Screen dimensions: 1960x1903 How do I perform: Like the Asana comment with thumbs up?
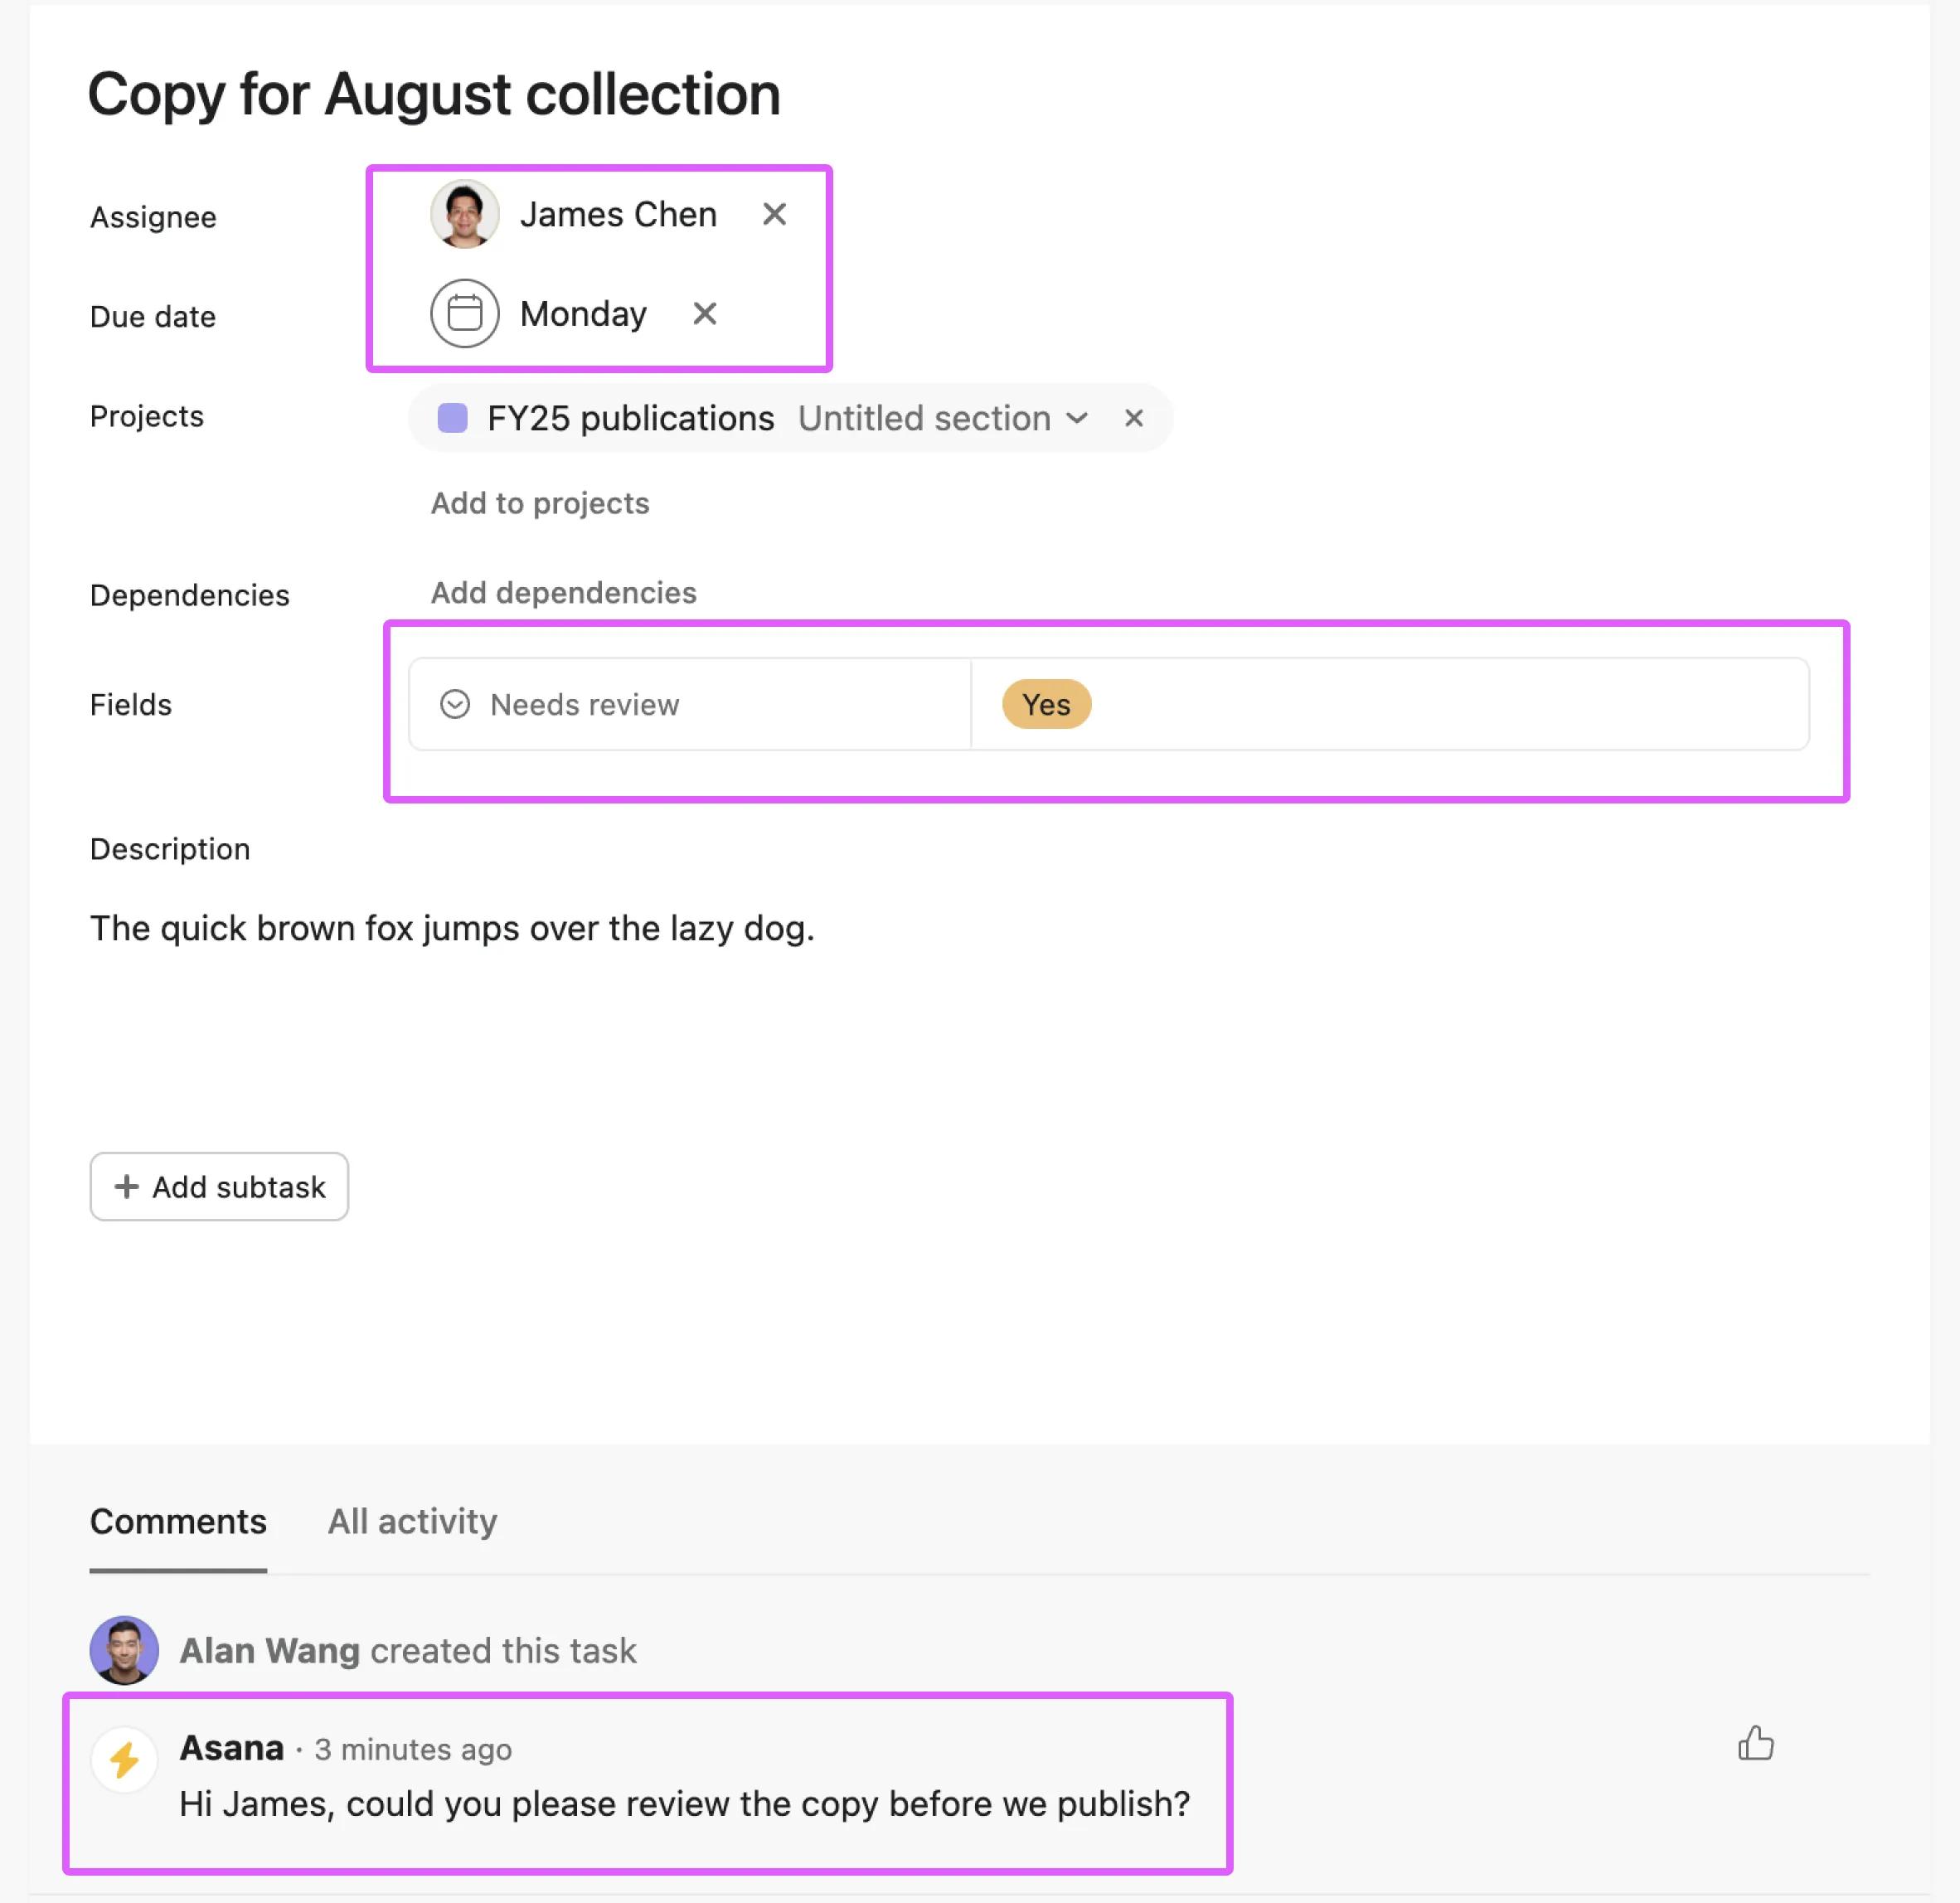(1756, 1745)
